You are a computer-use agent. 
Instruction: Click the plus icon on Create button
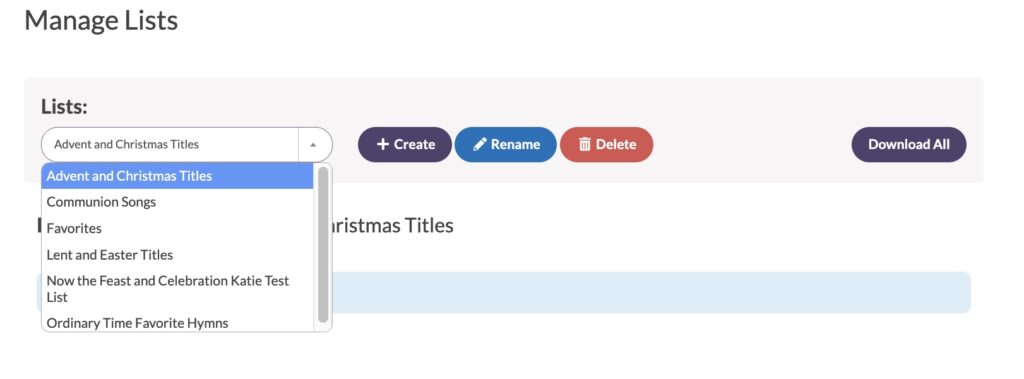(383, 144)
